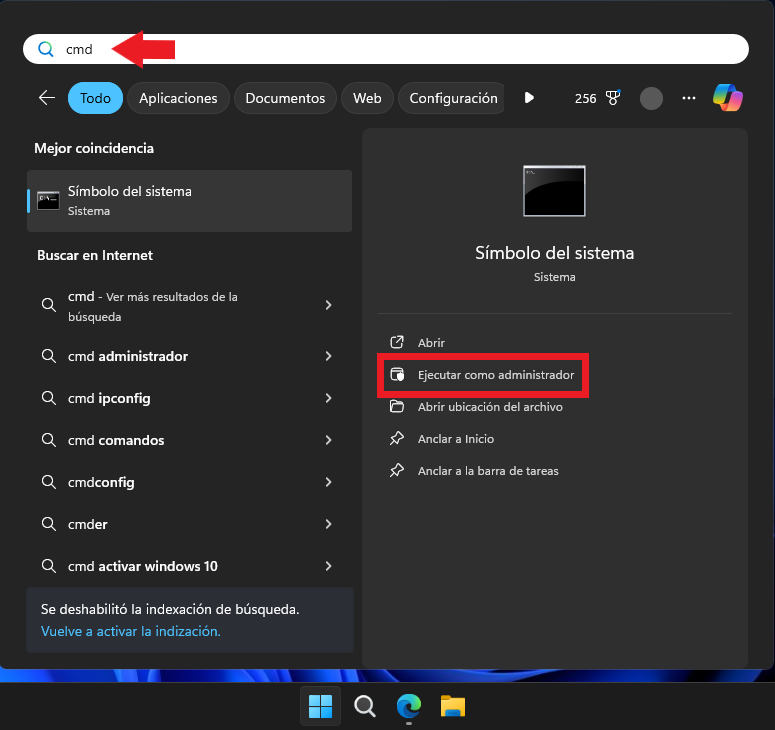Screen dimensions: 775x730
Task: Select 'cmder' web suggestion
Action: (x=189, y=524)
